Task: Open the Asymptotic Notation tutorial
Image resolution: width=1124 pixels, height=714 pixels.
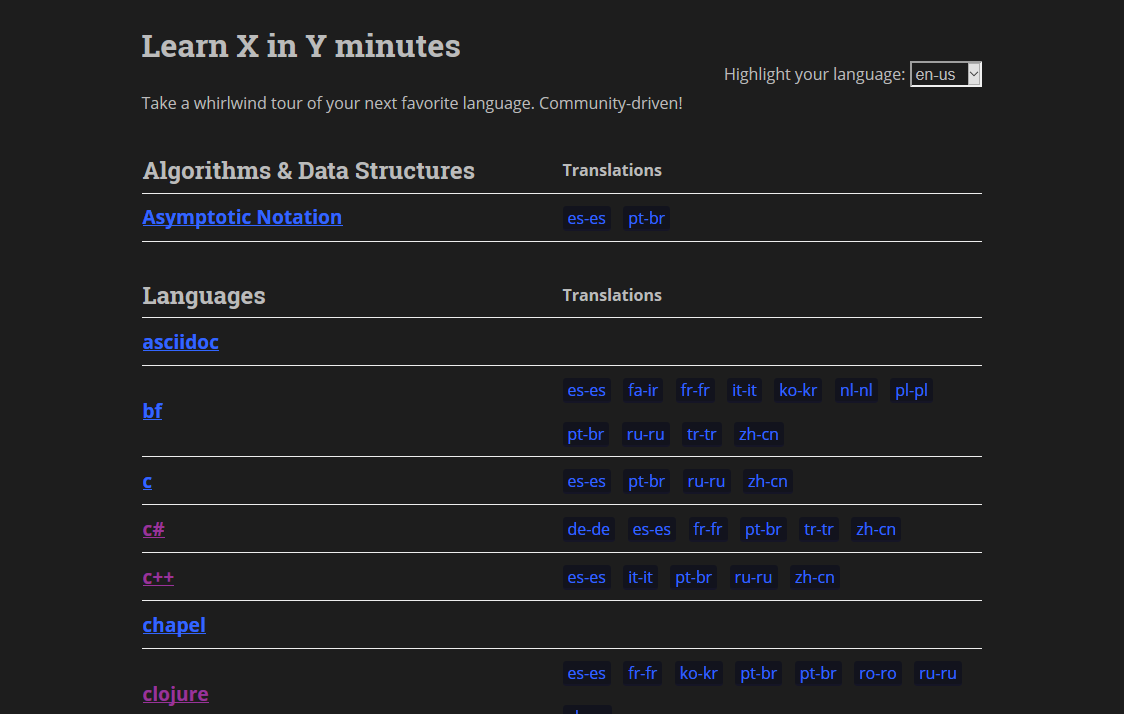Action: point(242,217)
